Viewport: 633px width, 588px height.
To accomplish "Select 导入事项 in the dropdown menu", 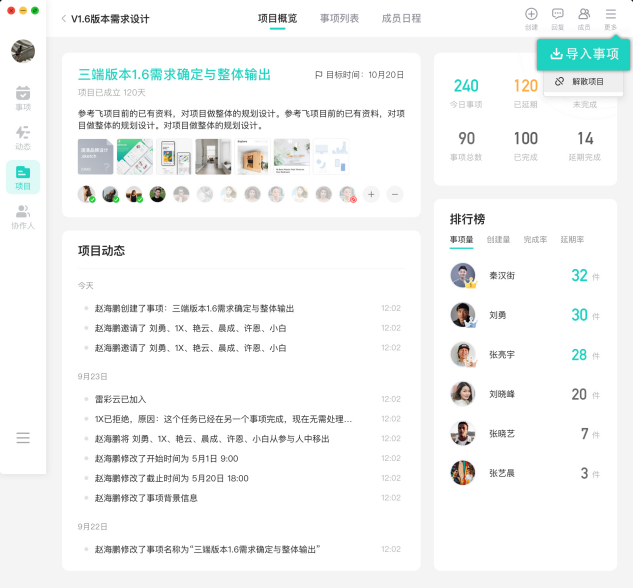I will tap(583, 54).
